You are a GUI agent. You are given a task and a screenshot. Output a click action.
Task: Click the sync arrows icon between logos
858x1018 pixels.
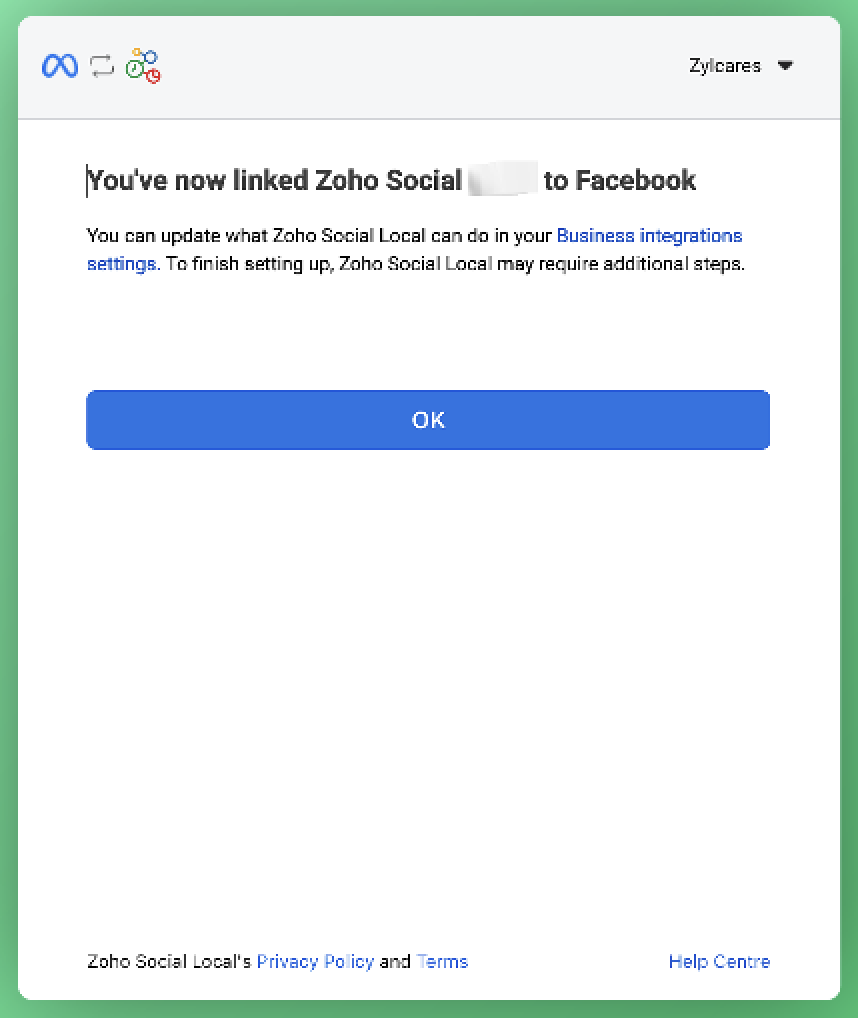click(102, 66)
